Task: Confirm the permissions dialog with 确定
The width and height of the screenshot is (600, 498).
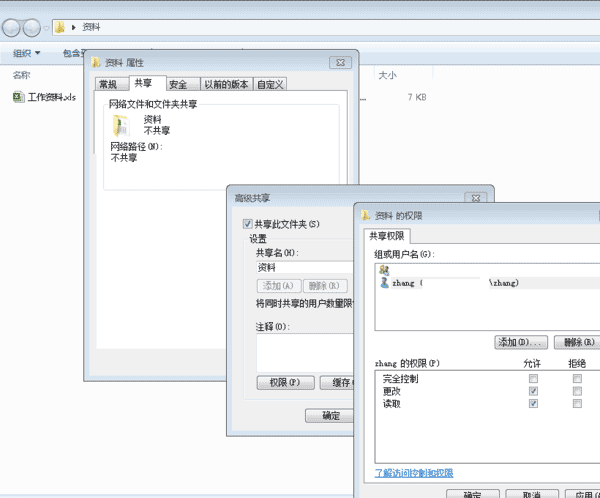Action: click(x=473, y=494)
